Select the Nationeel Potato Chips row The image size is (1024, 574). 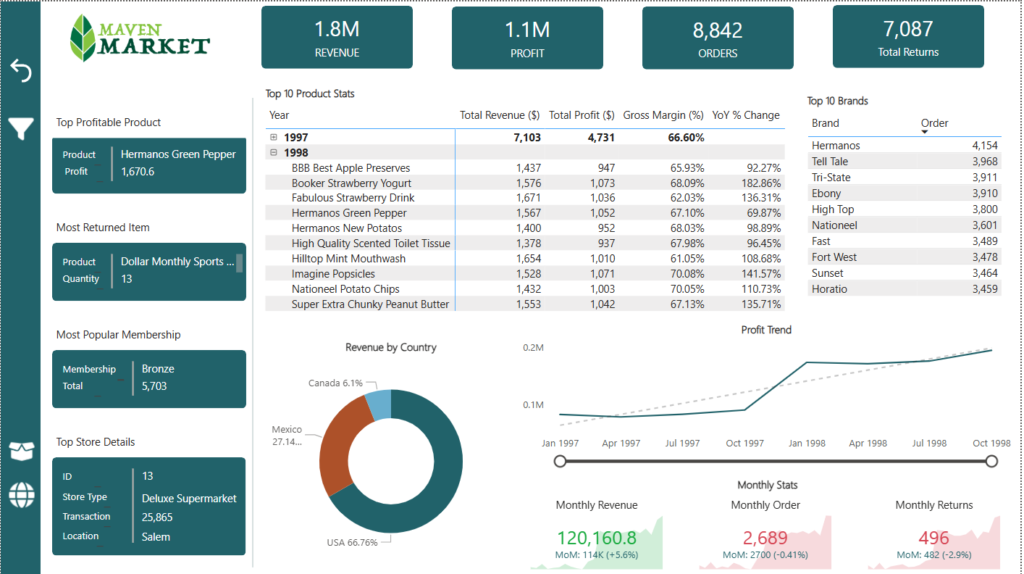524,289
